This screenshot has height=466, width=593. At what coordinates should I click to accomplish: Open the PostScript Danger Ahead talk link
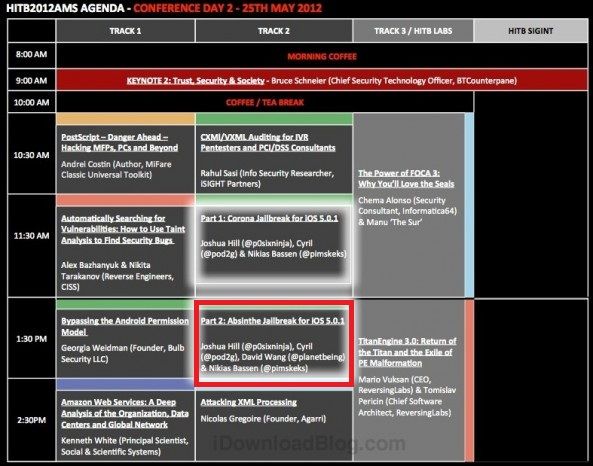point(120,142)
